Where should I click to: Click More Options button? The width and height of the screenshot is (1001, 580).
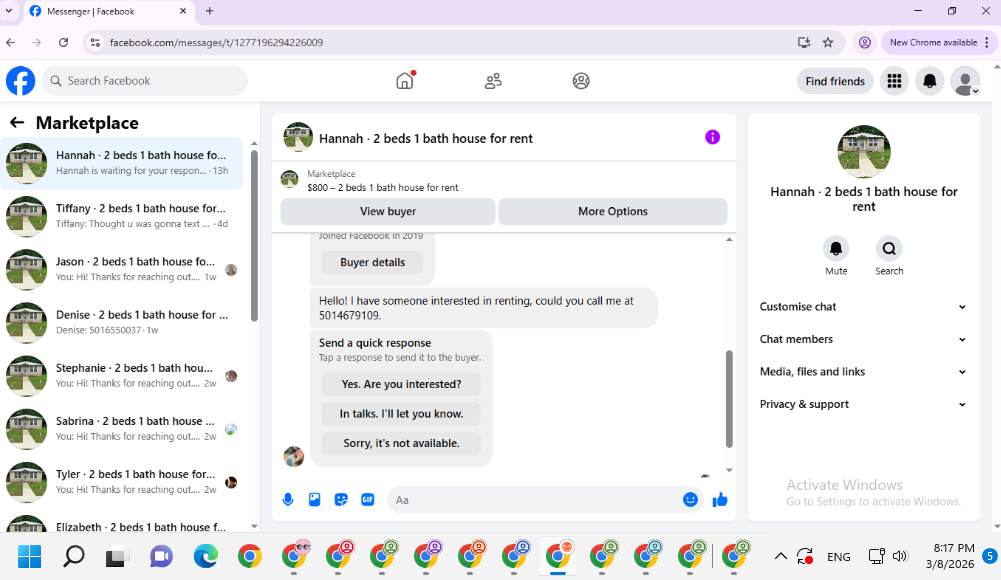tap(612, 211)
